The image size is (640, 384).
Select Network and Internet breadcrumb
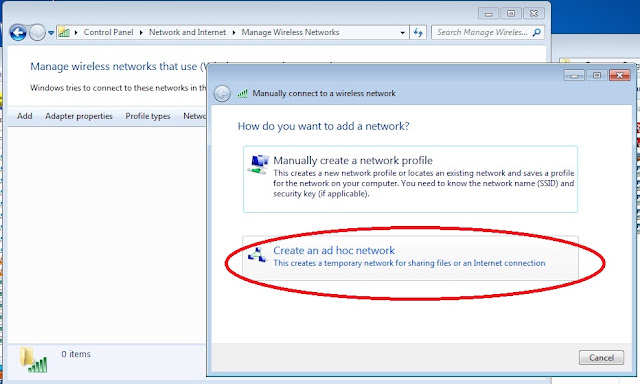point(187,32)
